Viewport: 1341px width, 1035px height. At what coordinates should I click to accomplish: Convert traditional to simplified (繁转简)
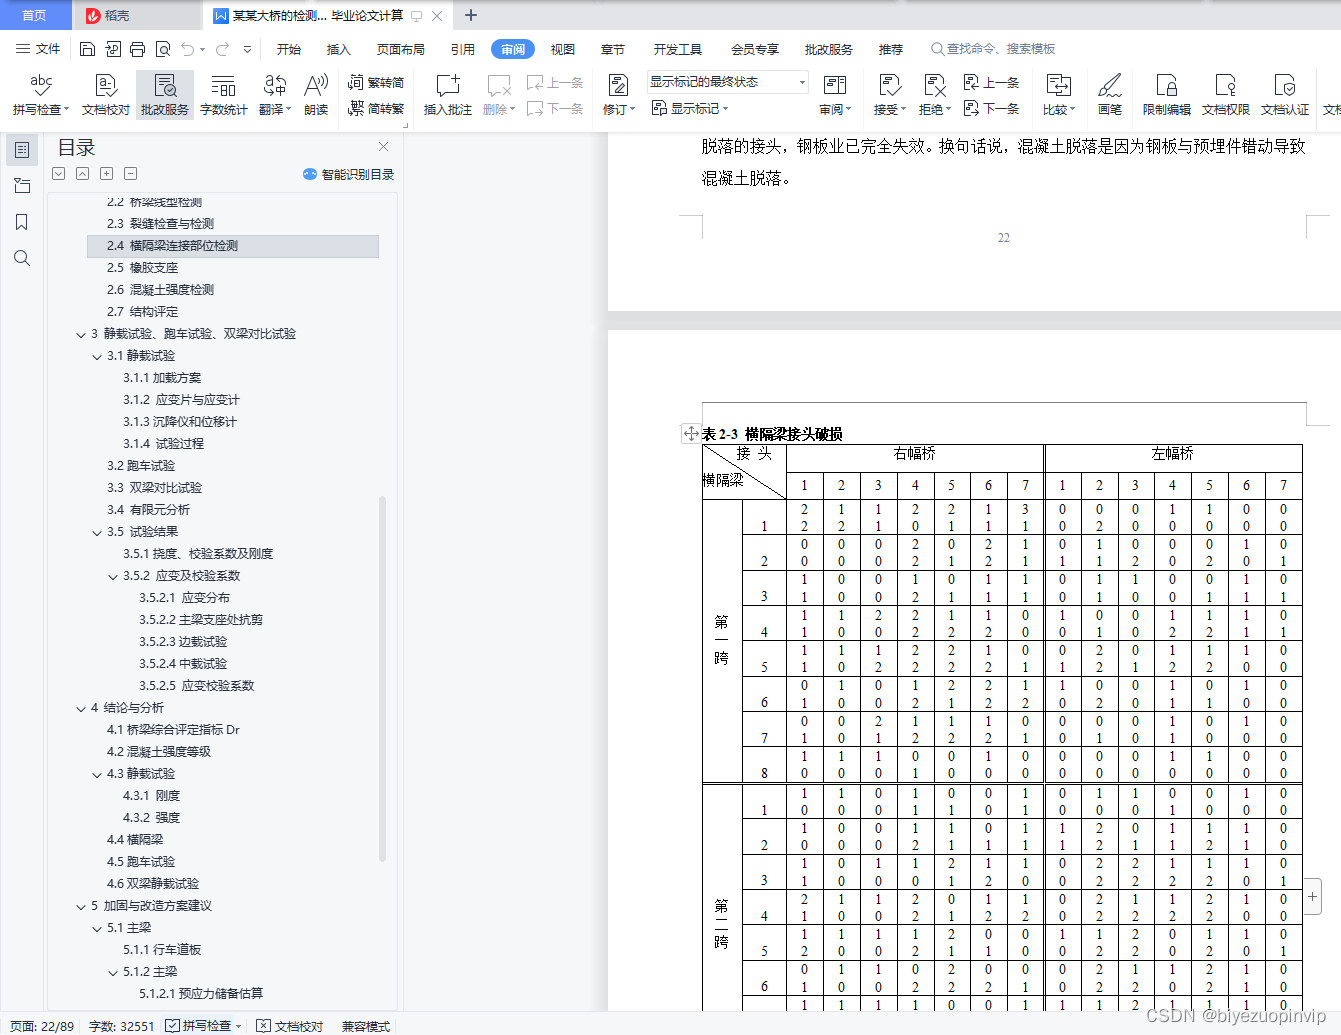pyautogui.click(x=376, y=83)
